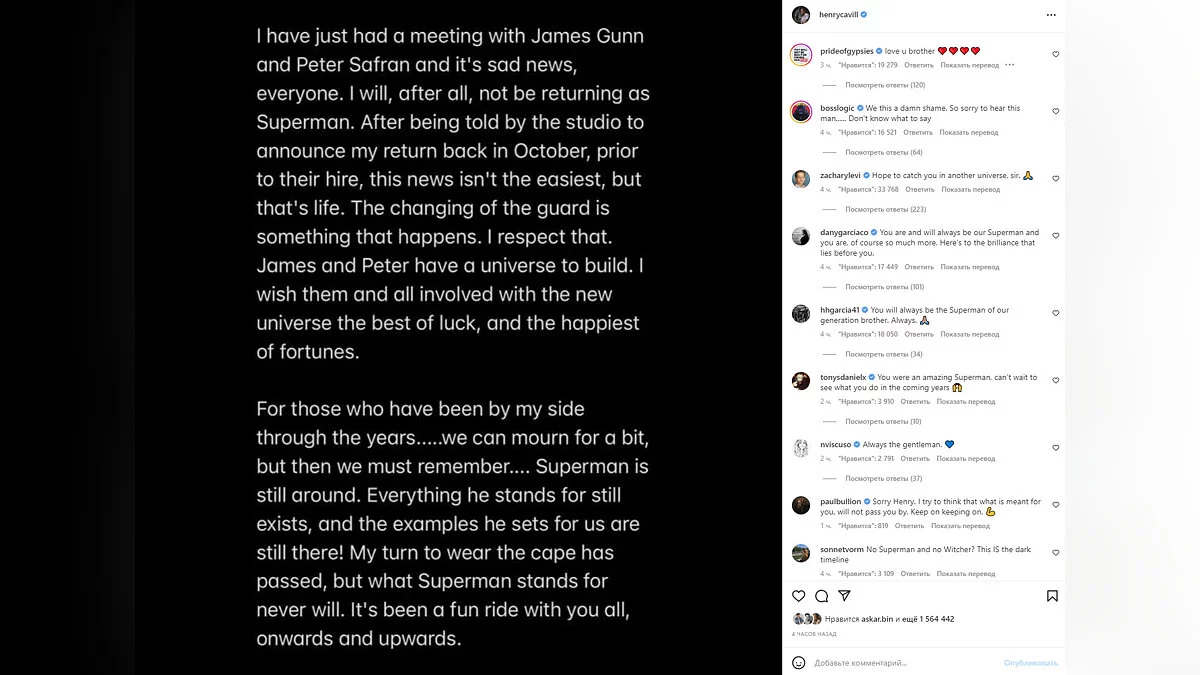The width and height of the screenshot is (1200, 675).
Task: Reply to the danygarciaco comment
Action: point(919,267)
